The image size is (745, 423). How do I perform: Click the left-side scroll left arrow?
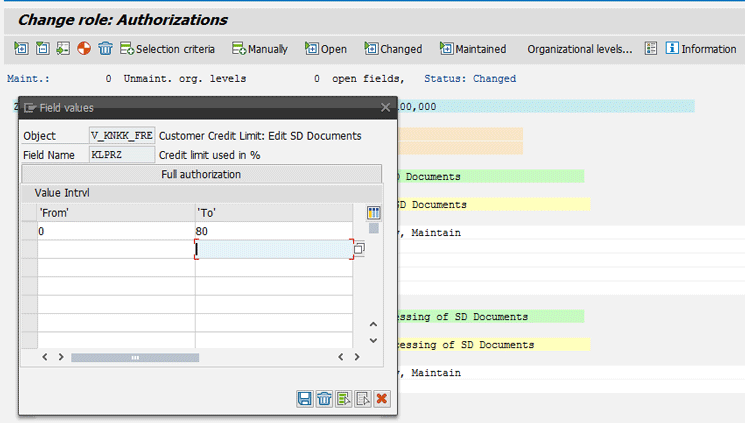click(x=45, y=357)
